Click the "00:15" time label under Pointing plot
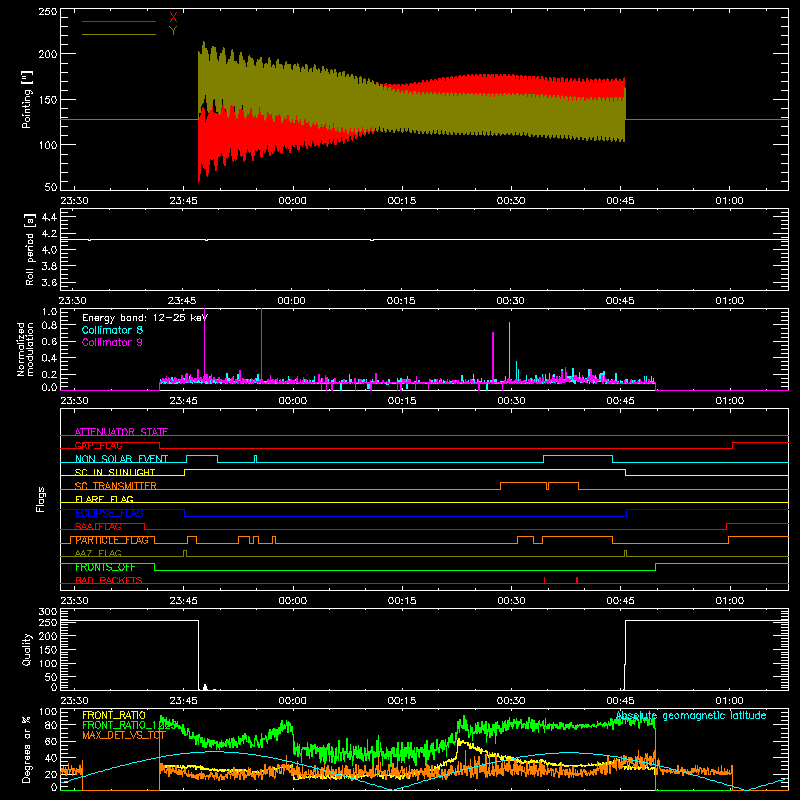 [x=402, y=201]
